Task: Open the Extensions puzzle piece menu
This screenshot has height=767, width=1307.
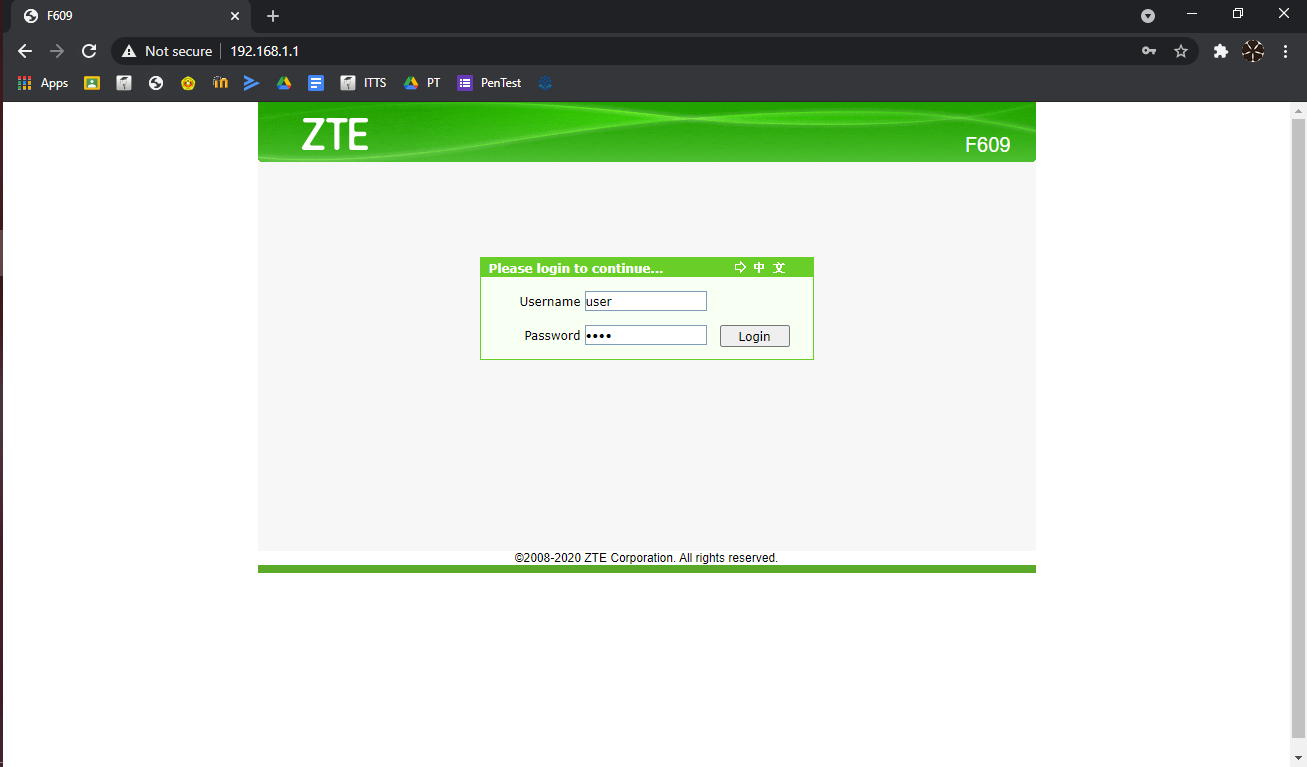Action: [1220, 51]
